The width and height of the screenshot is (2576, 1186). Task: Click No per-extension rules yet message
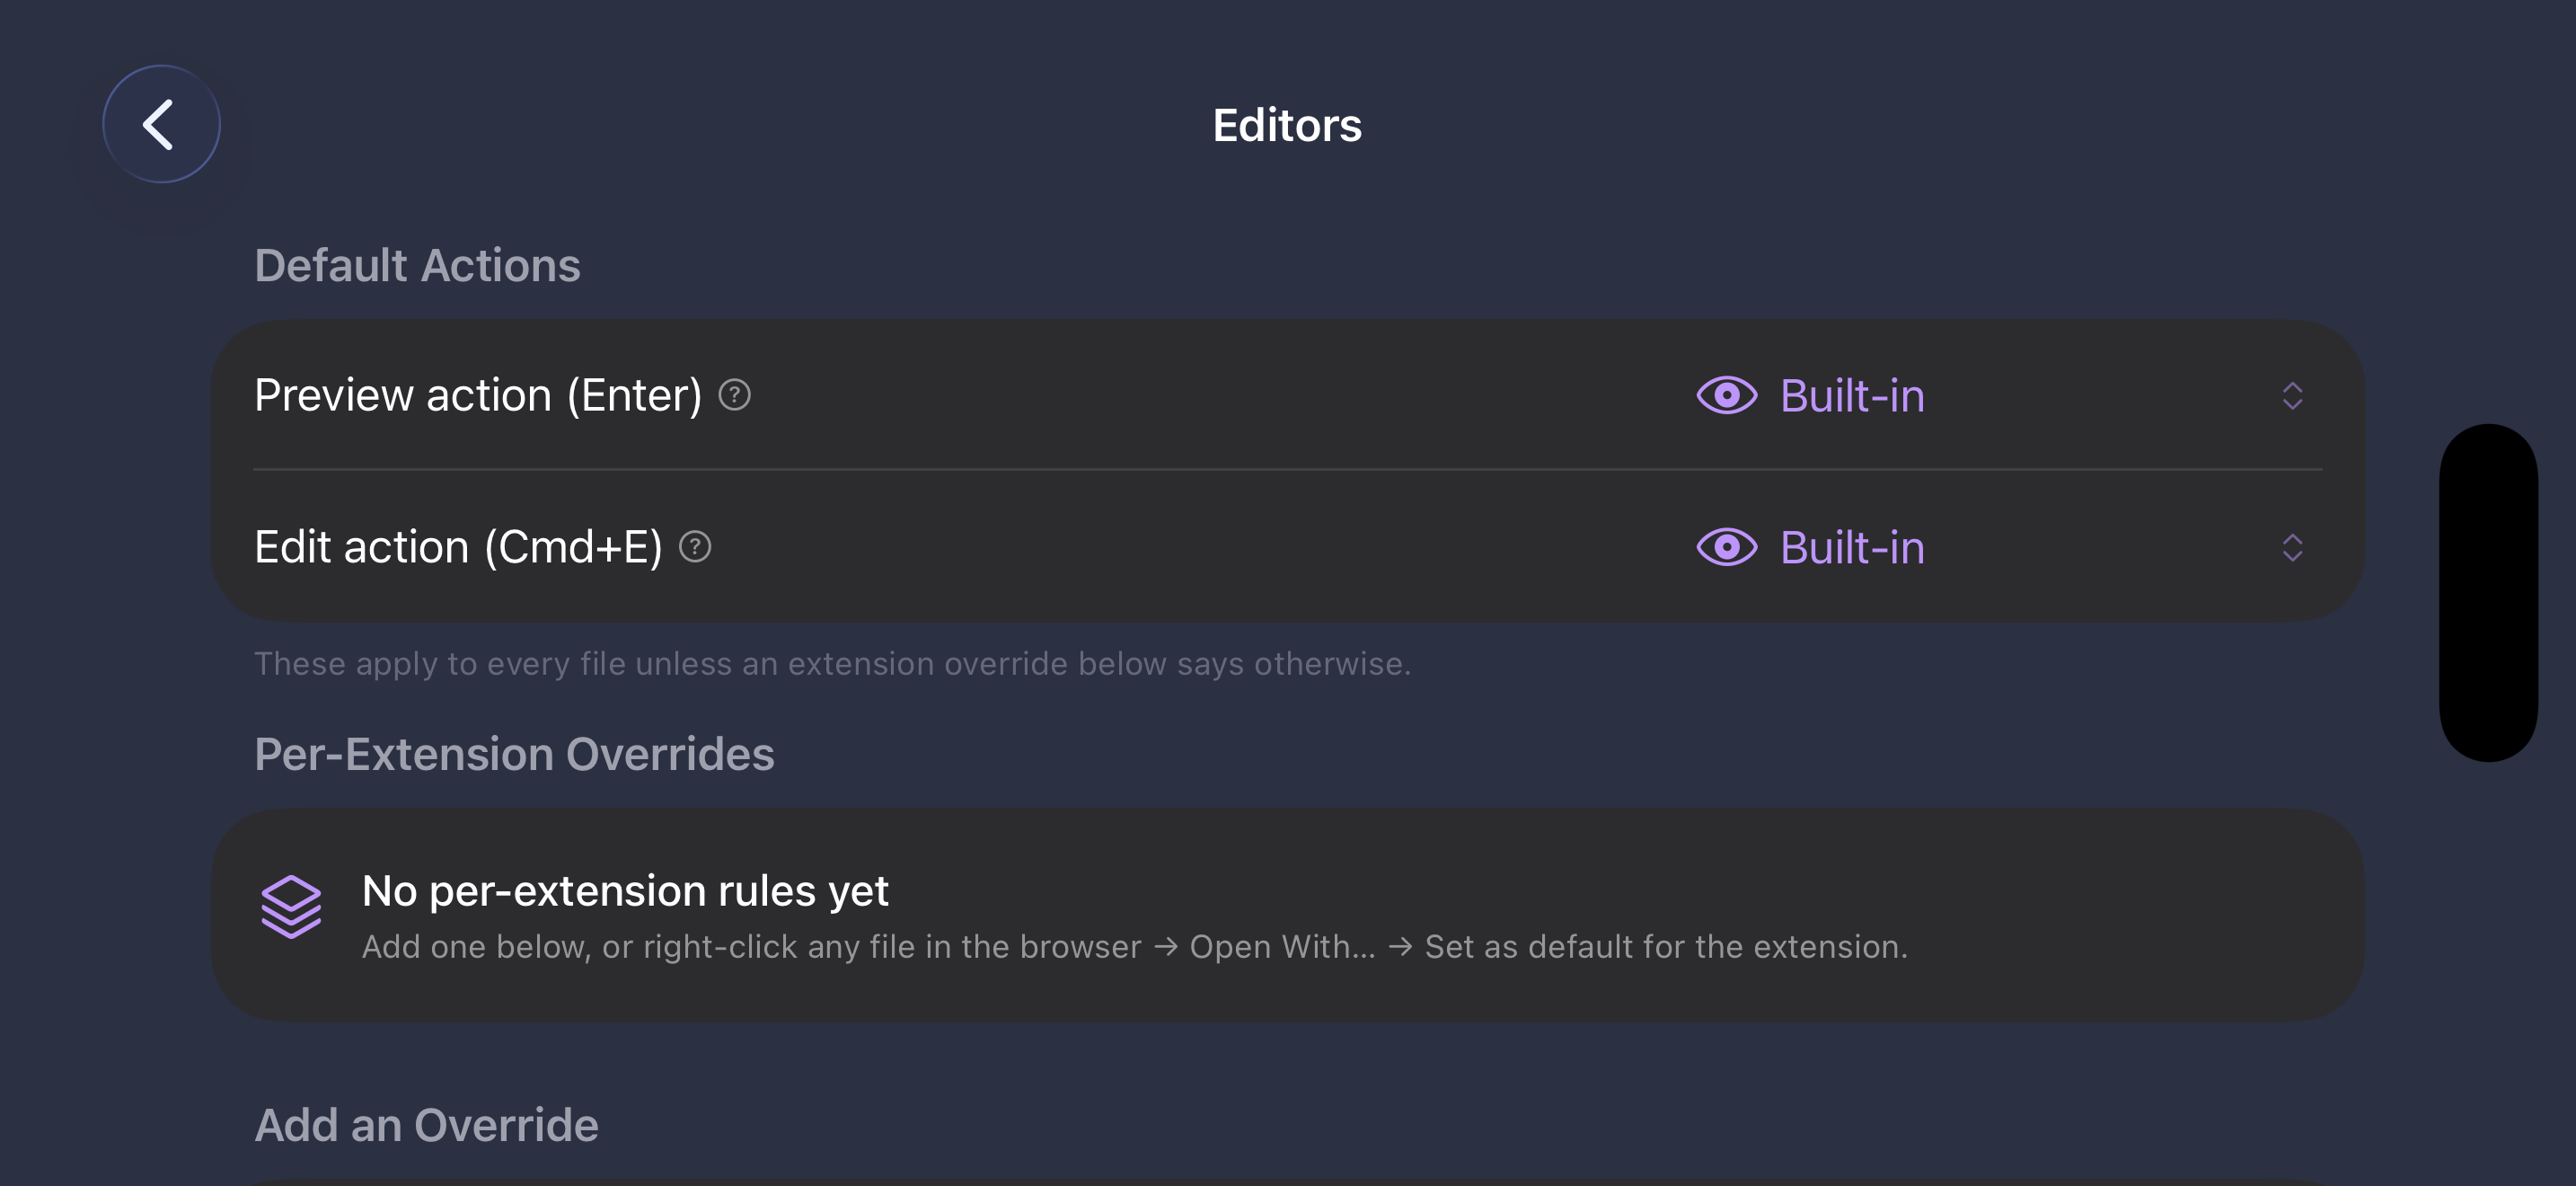625,891
